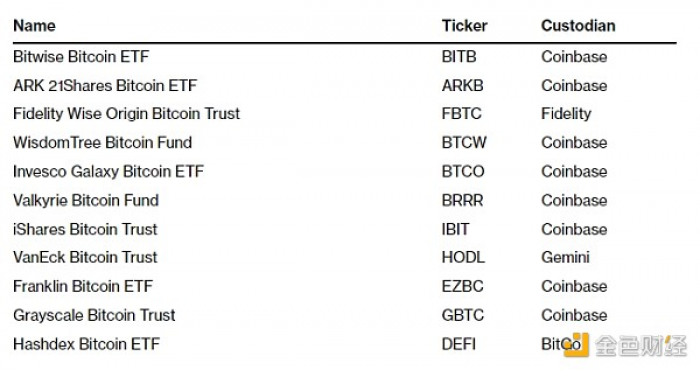Click the Custodian column header
Viewport: 700px width, 370px height.
[578, 25]
